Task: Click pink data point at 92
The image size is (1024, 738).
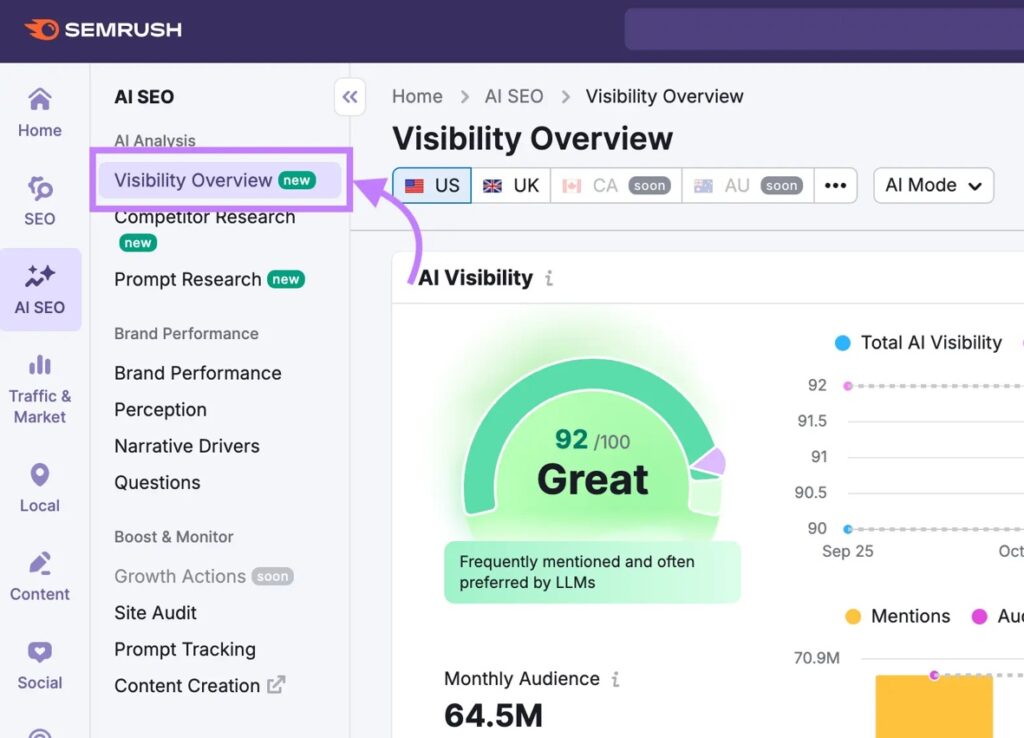Action: tap(848, 386)
